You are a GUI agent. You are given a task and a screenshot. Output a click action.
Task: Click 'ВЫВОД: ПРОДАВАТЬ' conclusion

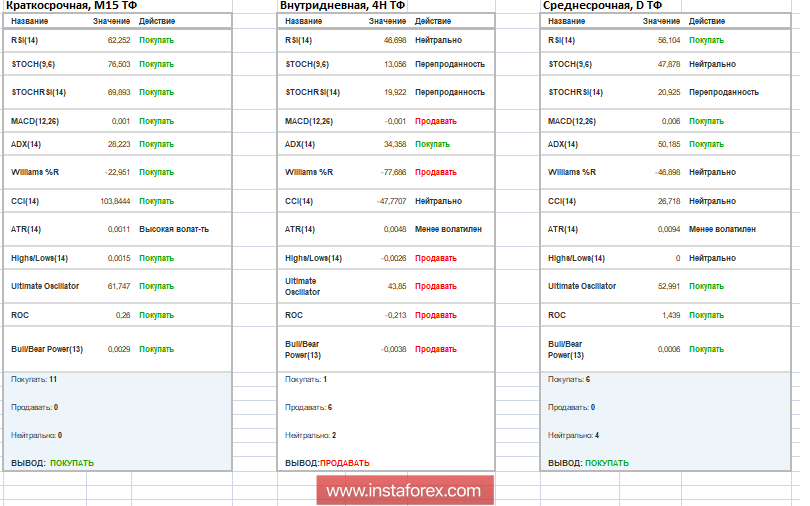coord(328,463)
